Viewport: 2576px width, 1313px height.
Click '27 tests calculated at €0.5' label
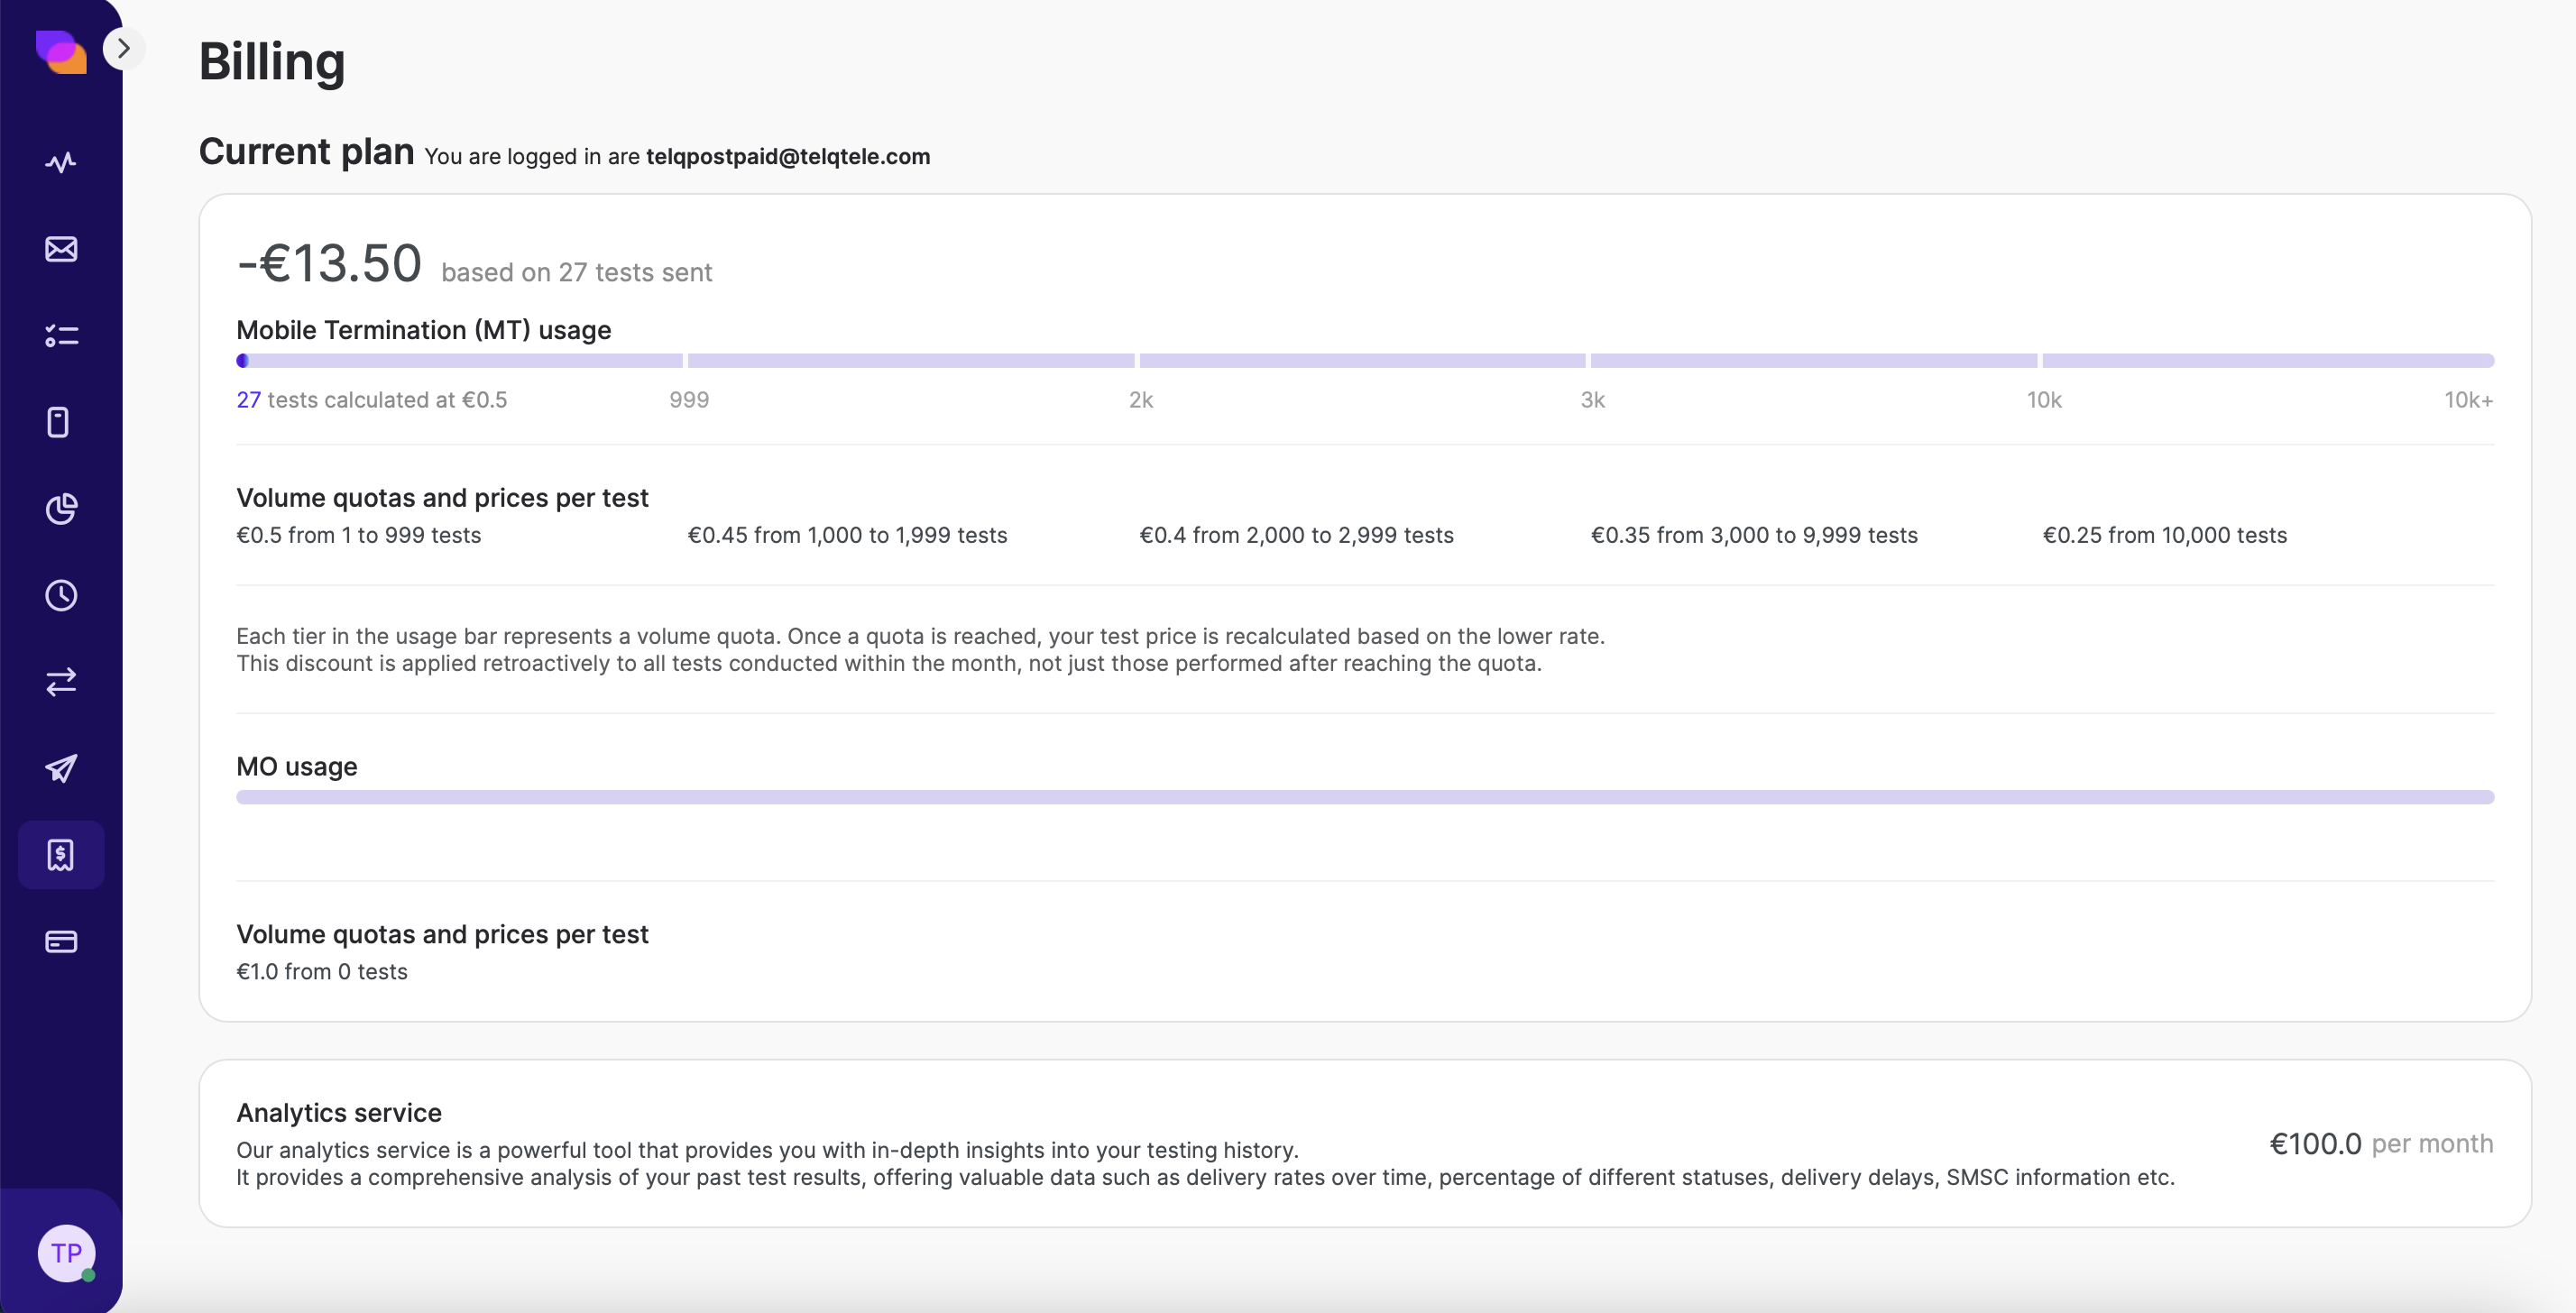pyautogui.click(x=372, y=400)
